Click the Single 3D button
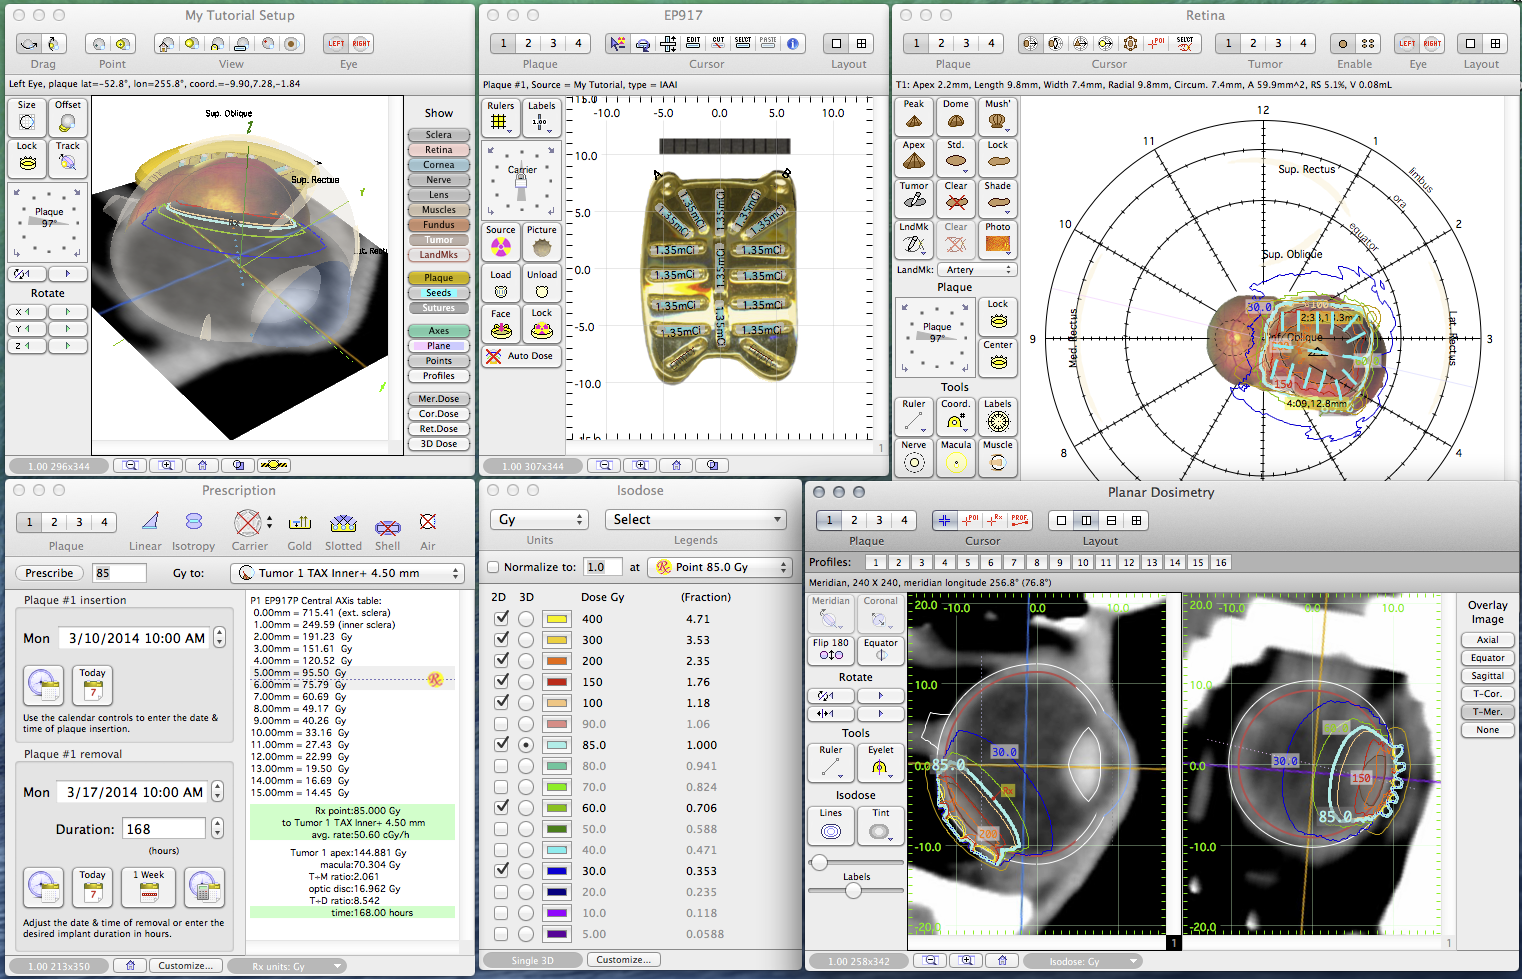The height and width of the screenshot is (979, 1522). [x=532, y=960]
